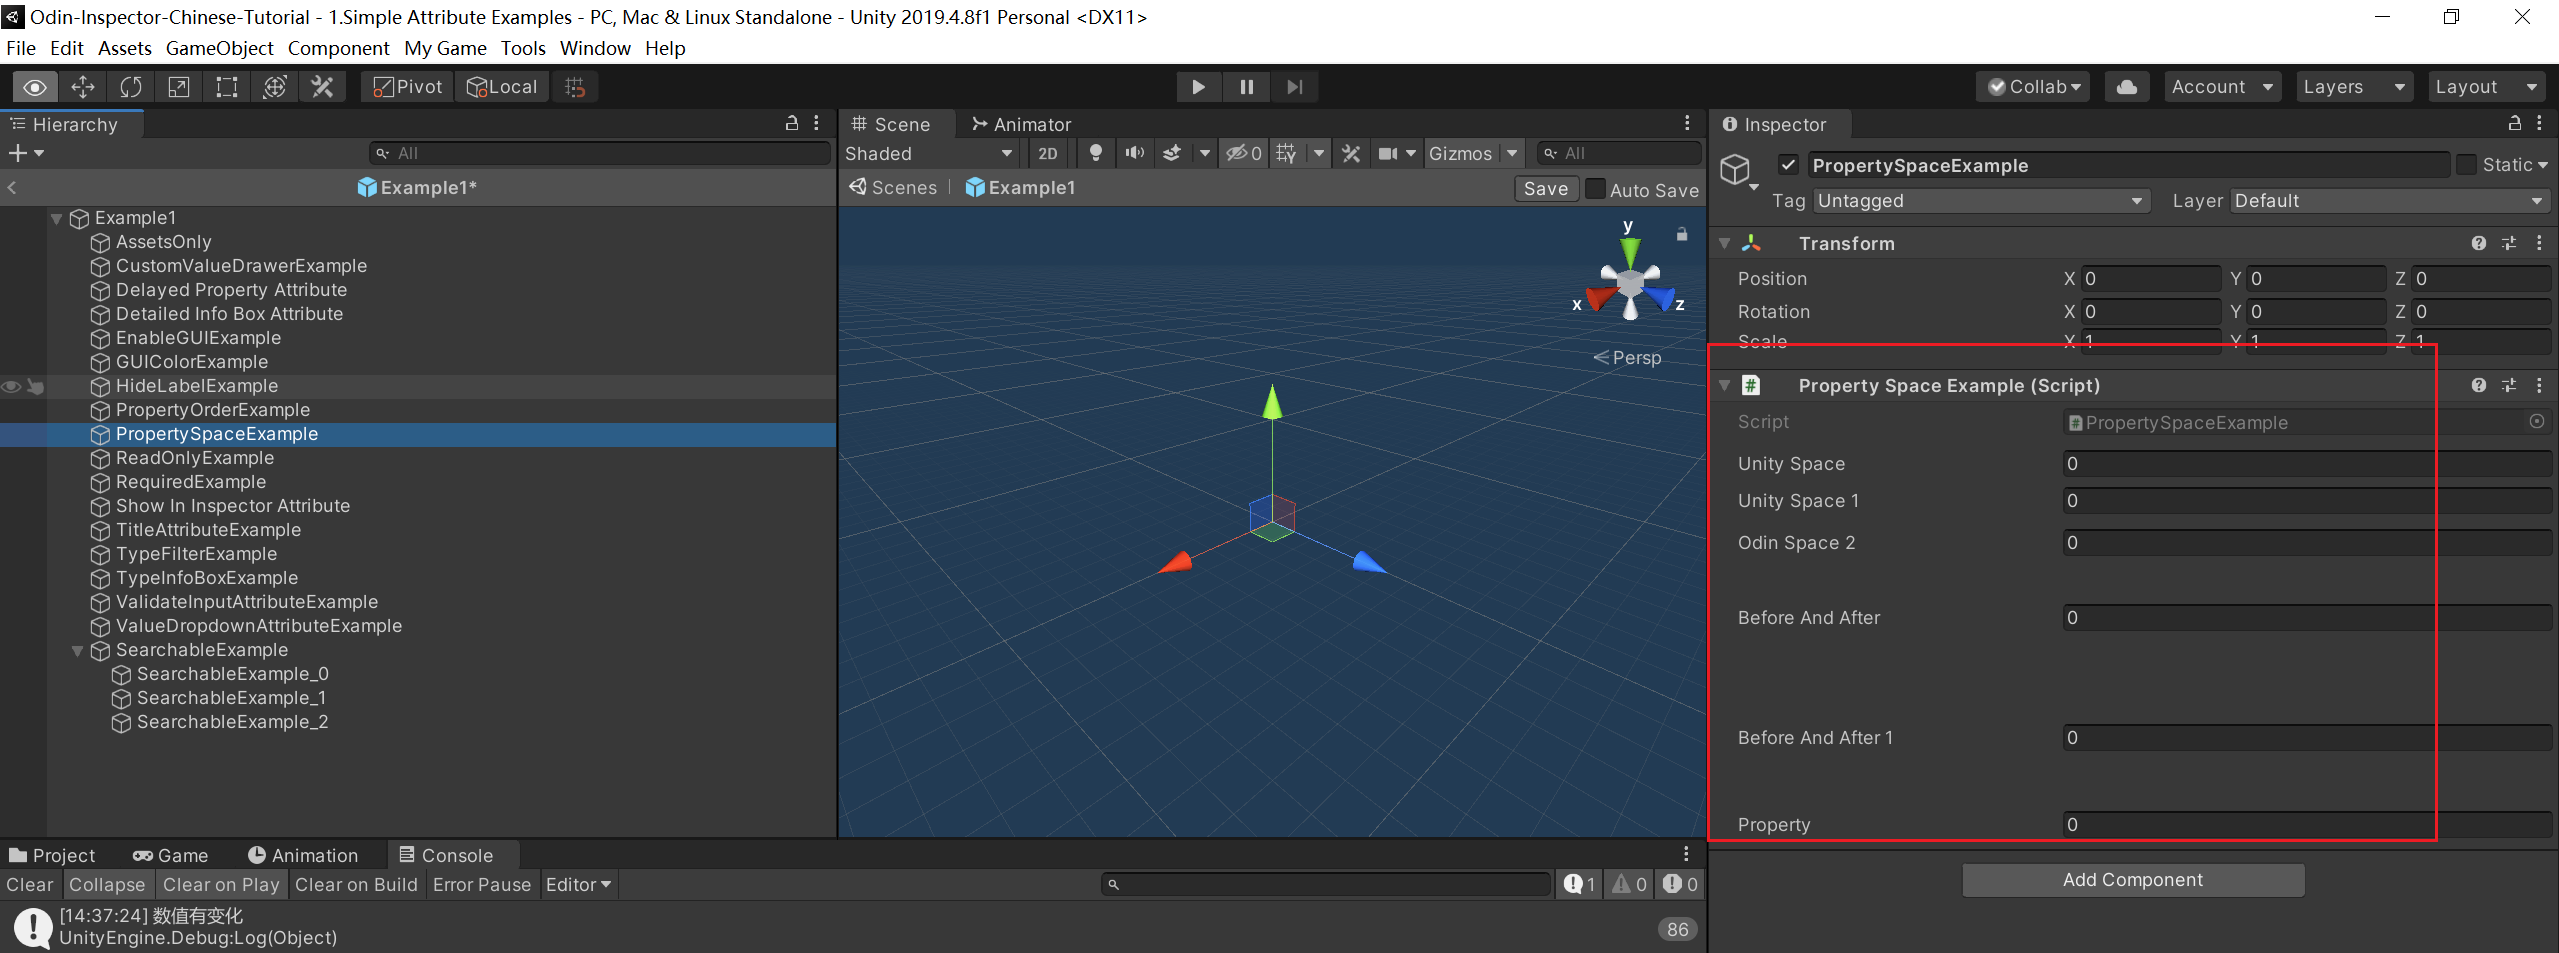Open scene component tools icon
2559x953 pixels.
coord(1351,153)
